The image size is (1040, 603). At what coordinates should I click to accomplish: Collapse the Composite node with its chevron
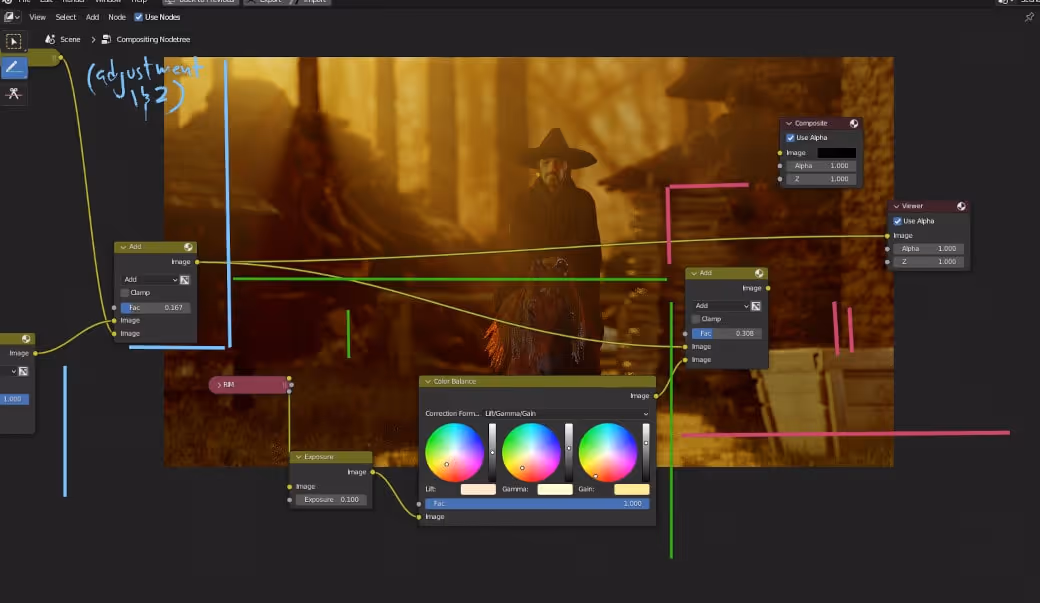(x=789, y=123)
